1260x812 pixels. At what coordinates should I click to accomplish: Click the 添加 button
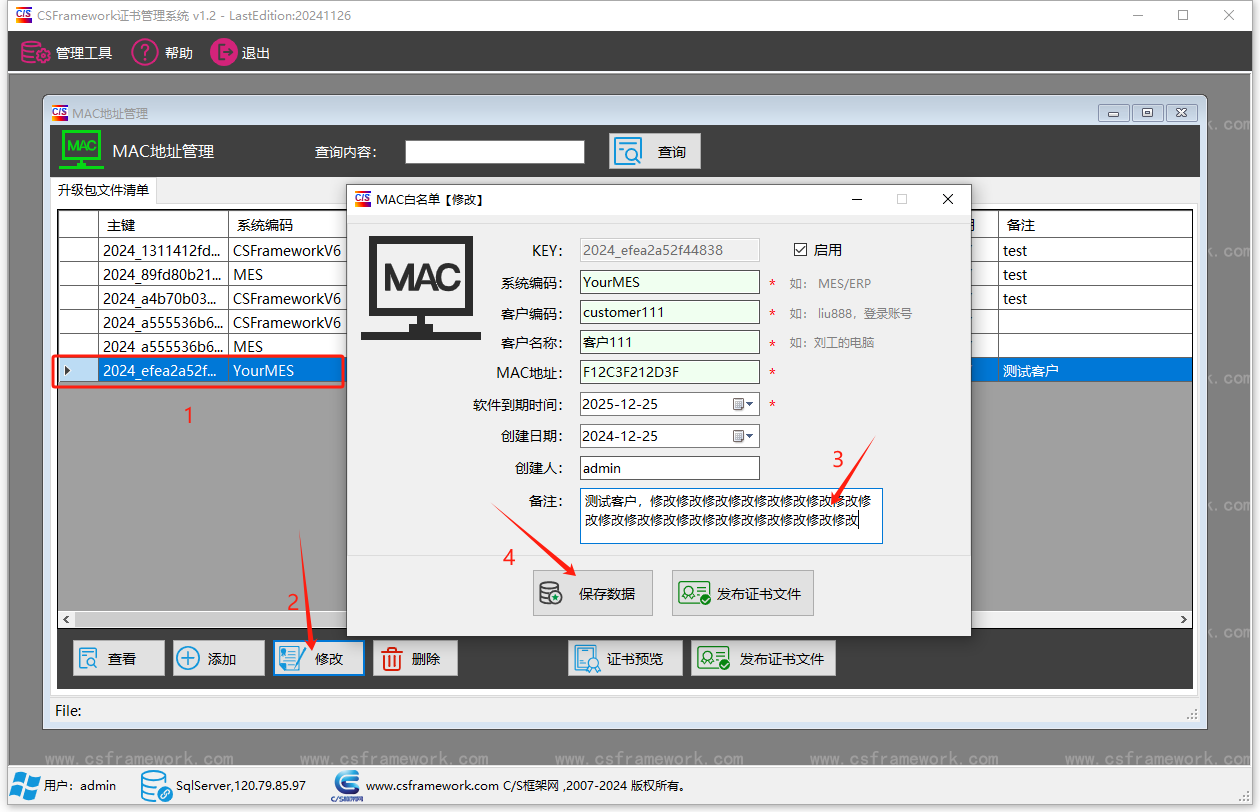[x=218, y=658]
